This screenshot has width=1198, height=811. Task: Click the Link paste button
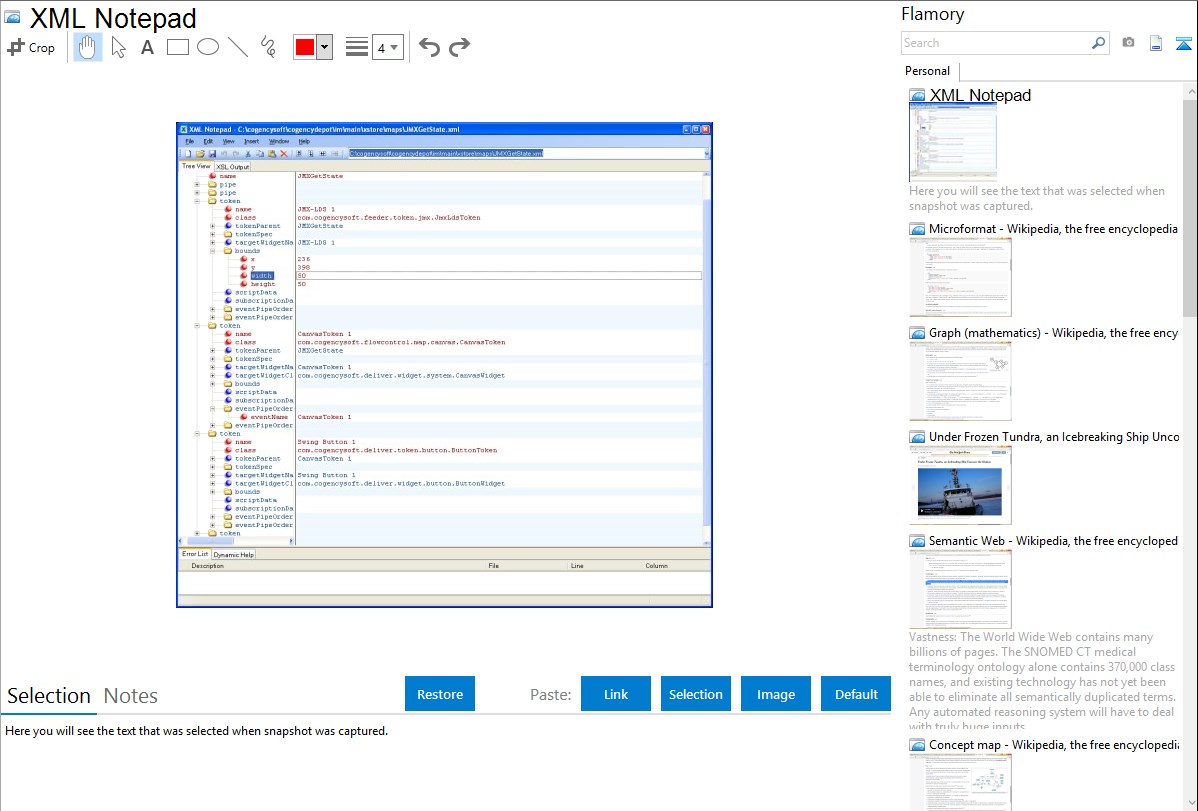click(x=616, y=694)
